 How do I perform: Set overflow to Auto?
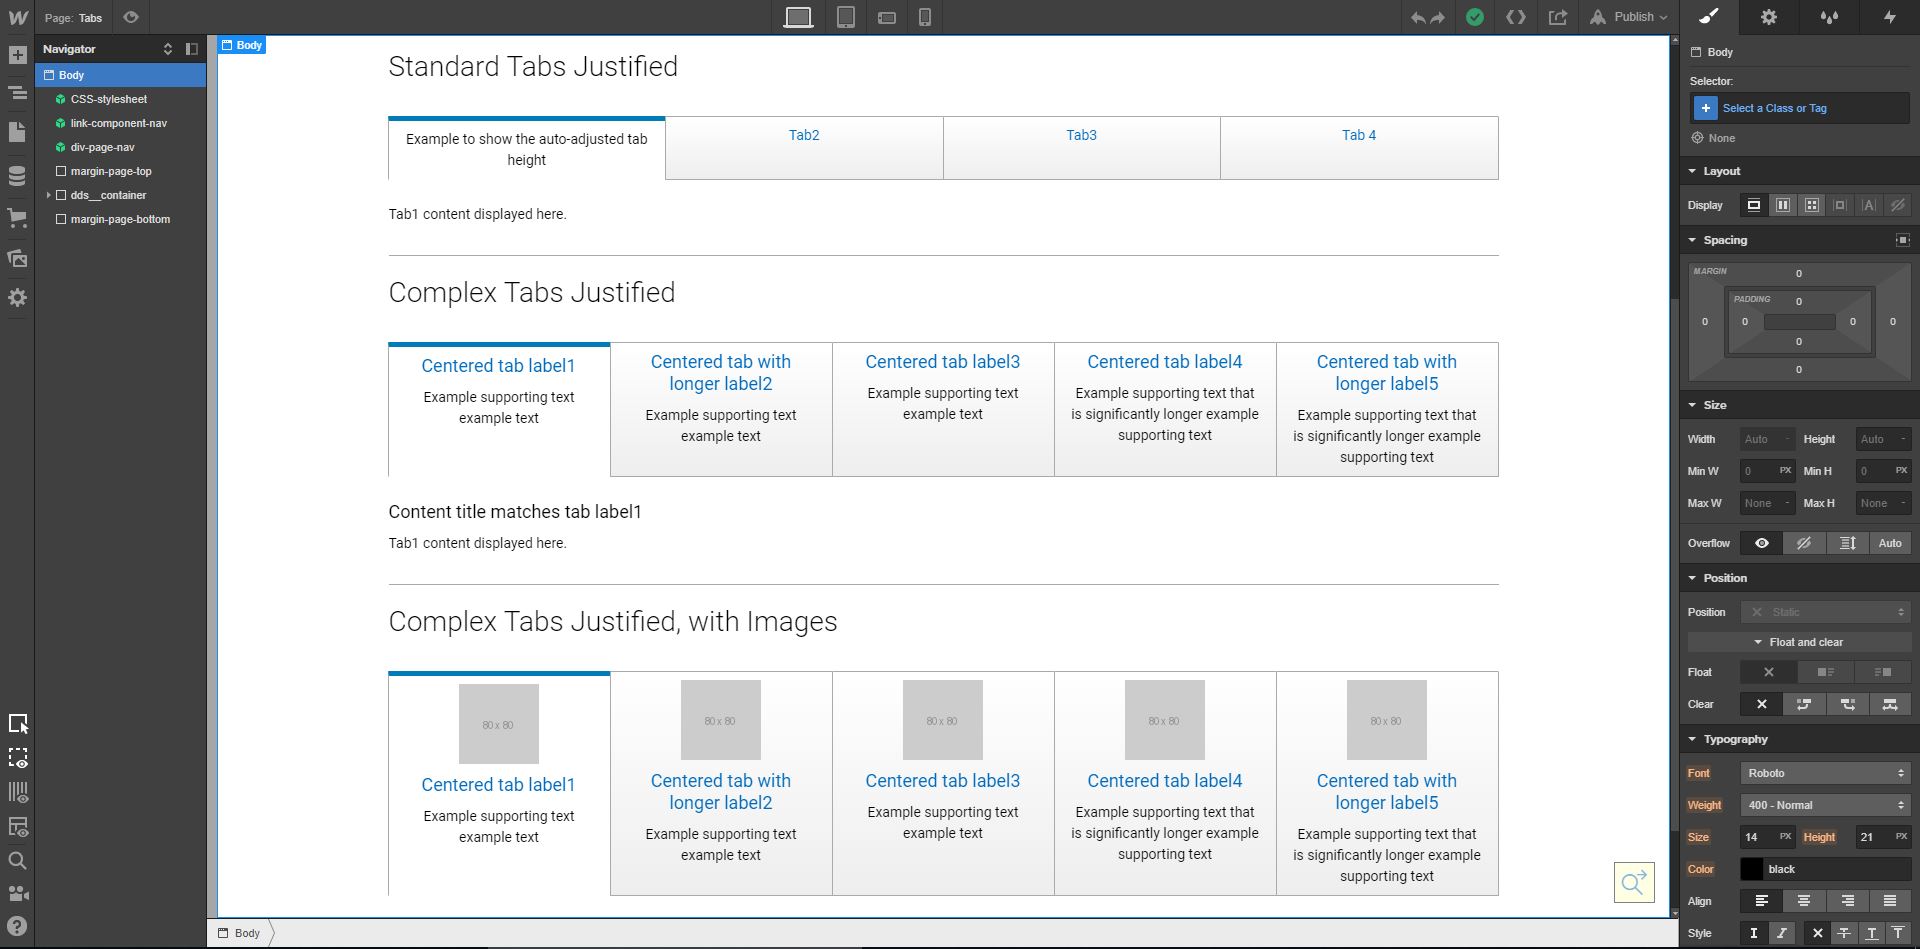[1890, 543]
